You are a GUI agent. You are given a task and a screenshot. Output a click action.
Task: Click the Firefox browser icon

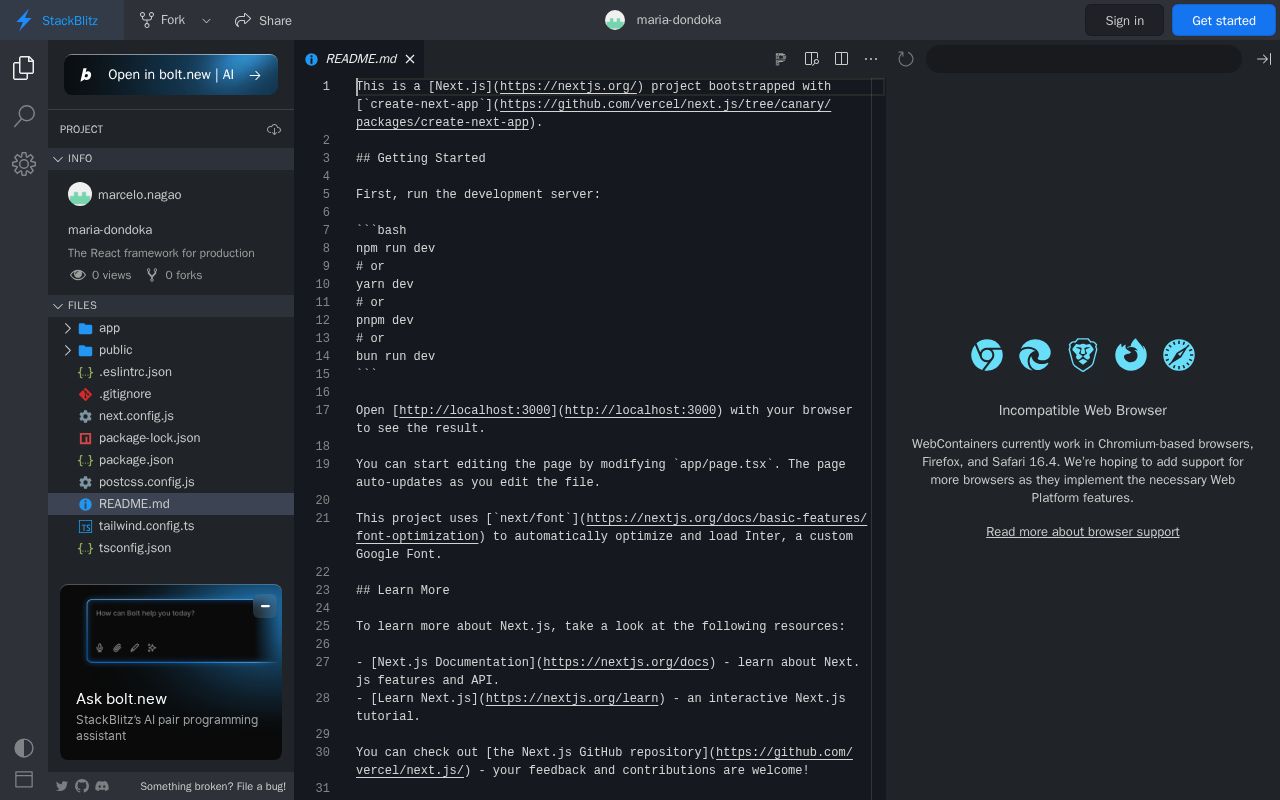(1131, 355)
